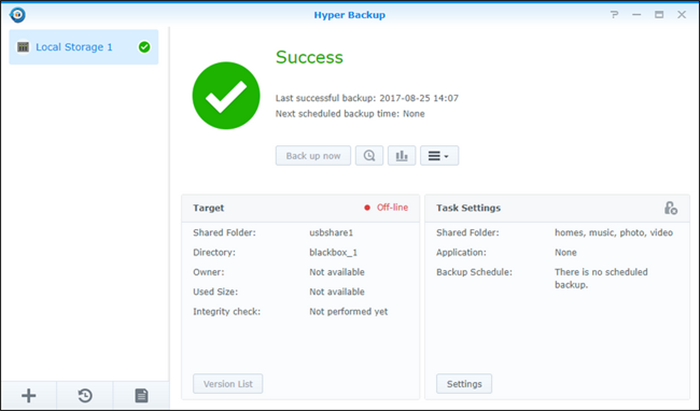Click the 'Backup Schedule:' label

point(474,272)
